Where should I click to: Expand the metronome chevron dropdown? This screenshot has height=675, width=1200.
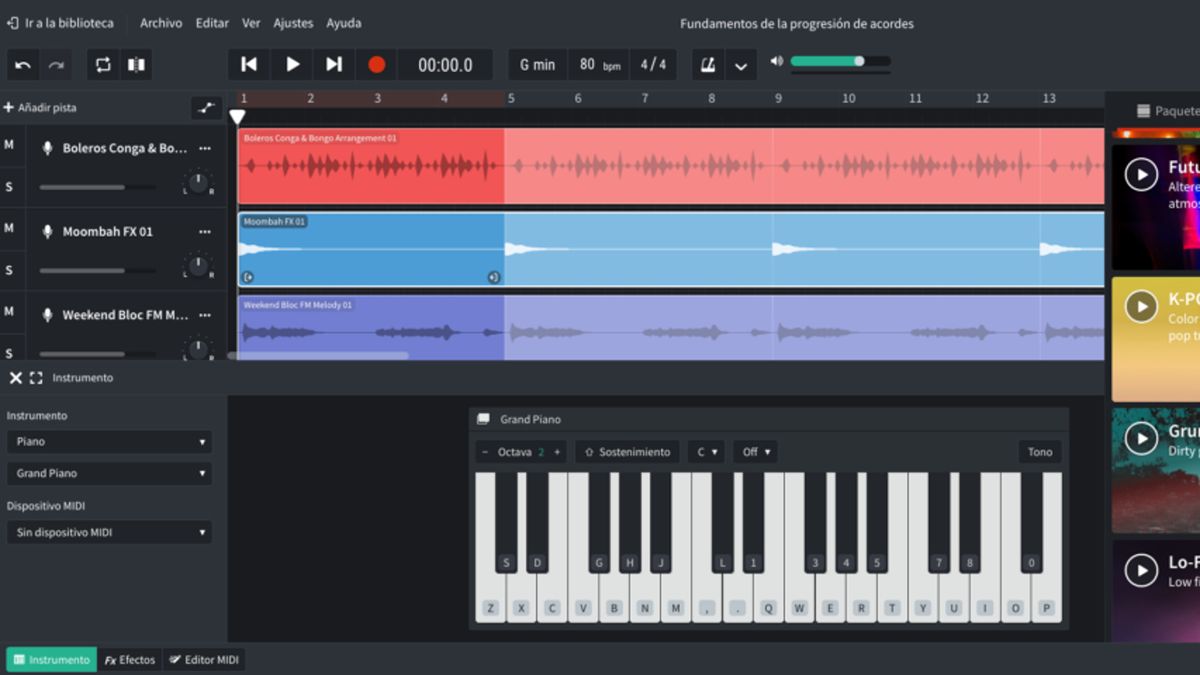click(741, 64)
